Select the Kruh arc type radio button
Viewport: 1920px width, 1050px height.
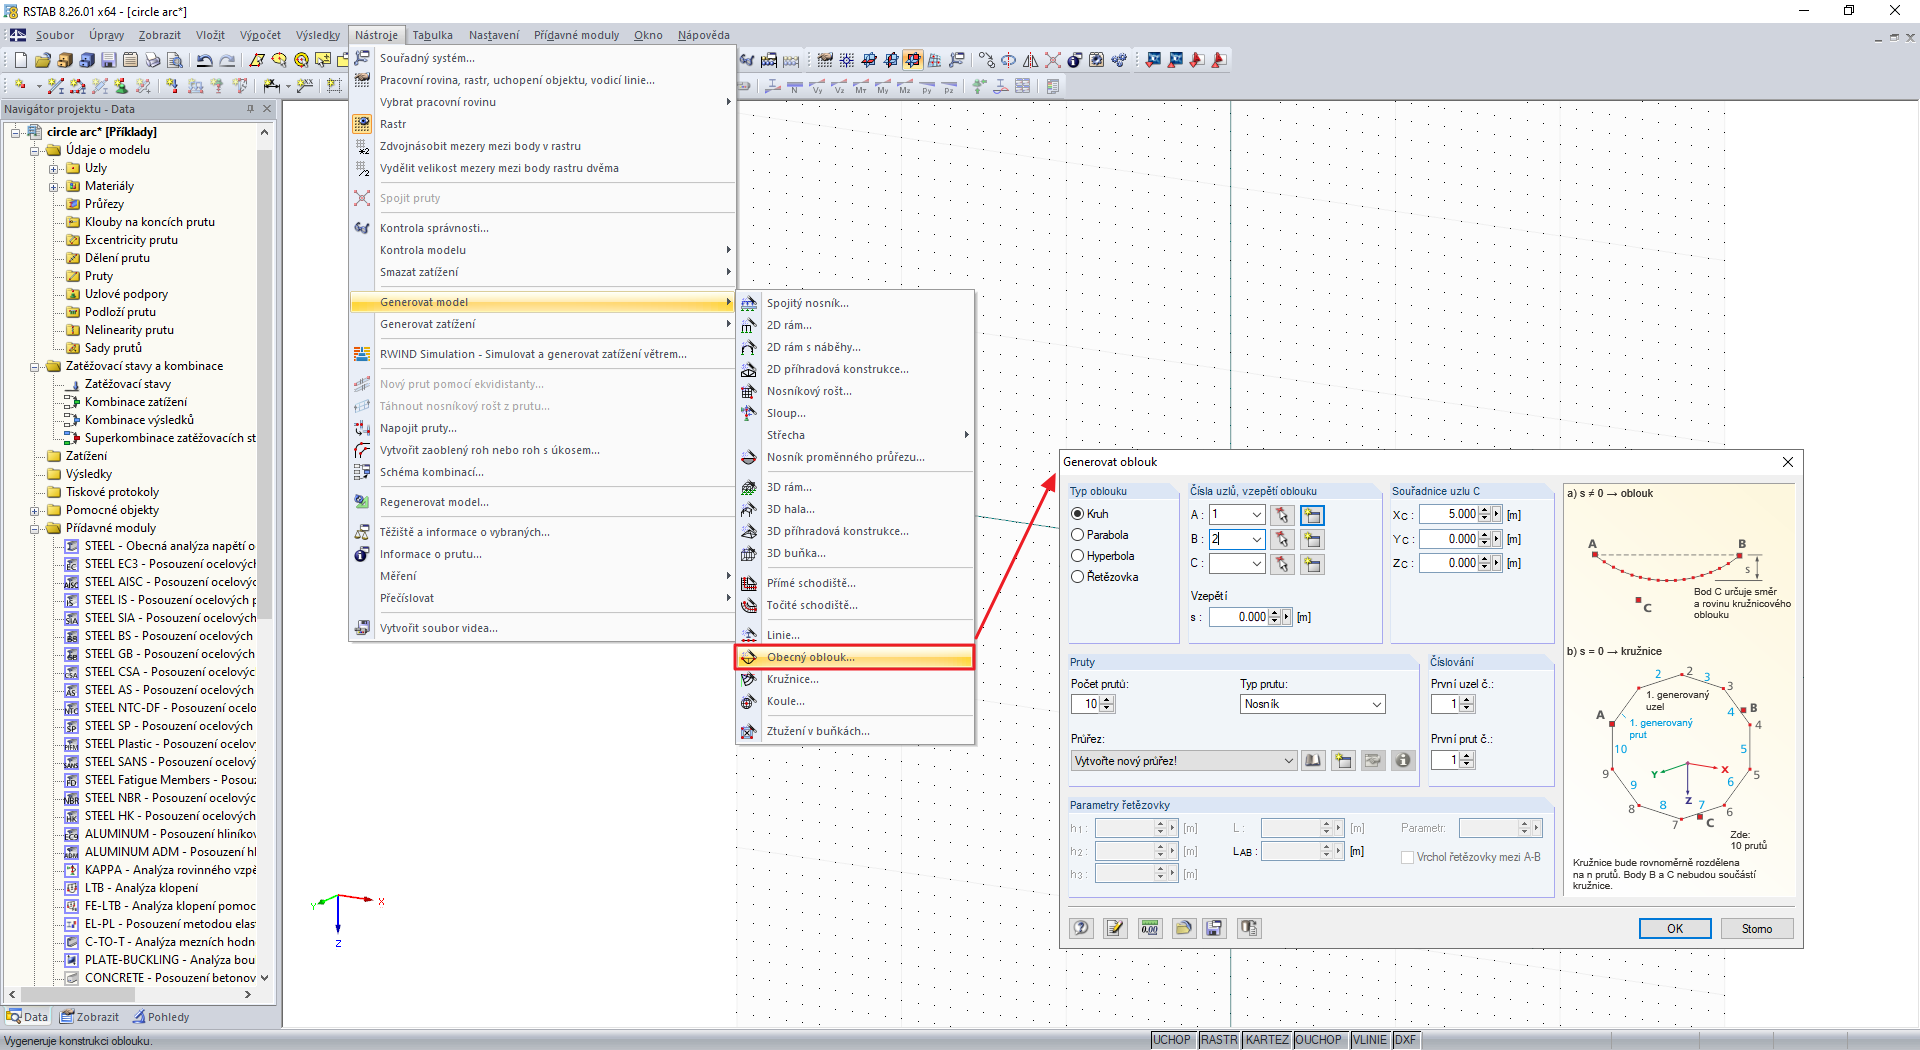[x=1078, y=514]
